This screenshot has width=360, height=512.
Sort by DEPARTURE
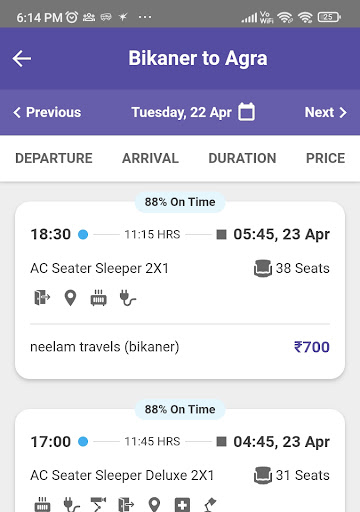(54, 158)
